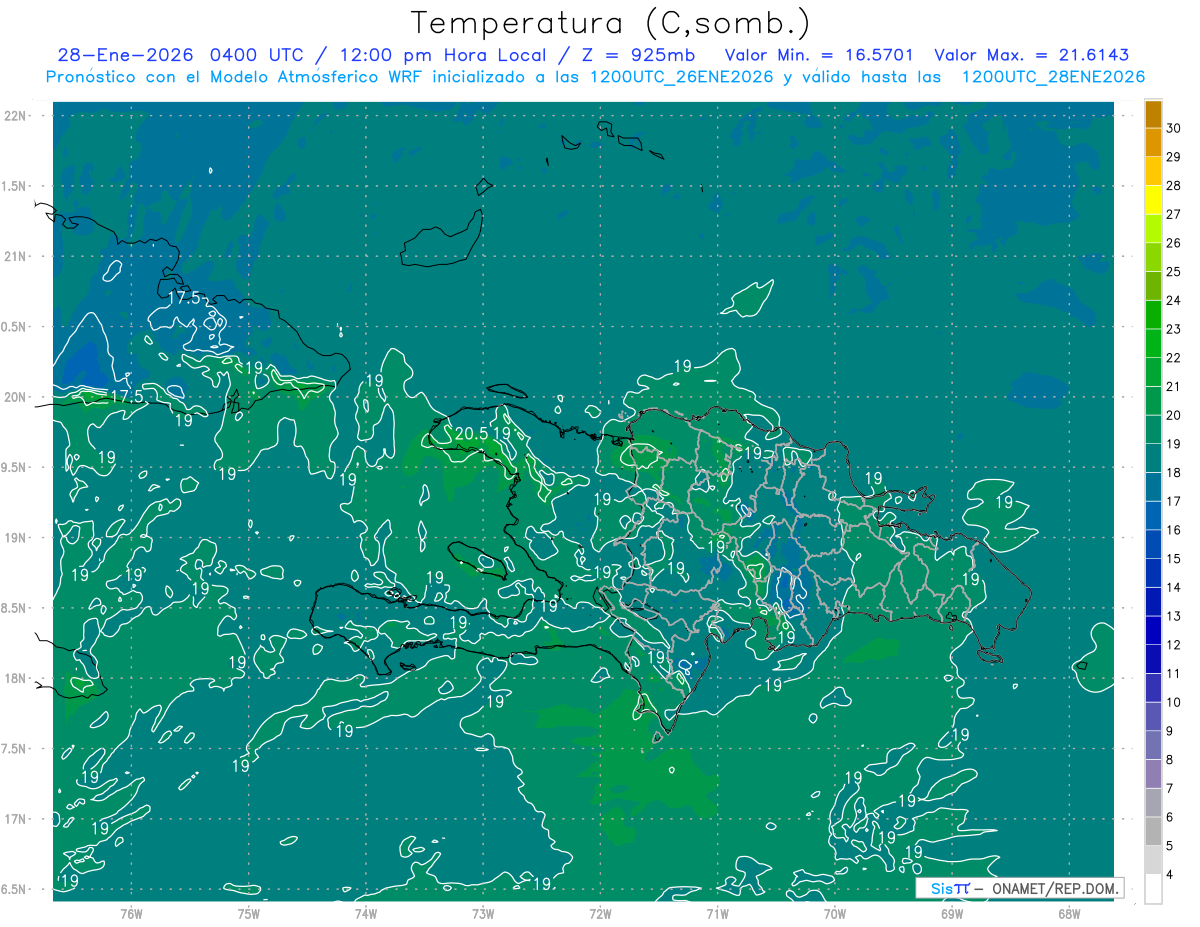The height and width of the screenshot is (927, 1200).
Task: Click latitude axis label "18N"
Action: pos(17,678)
